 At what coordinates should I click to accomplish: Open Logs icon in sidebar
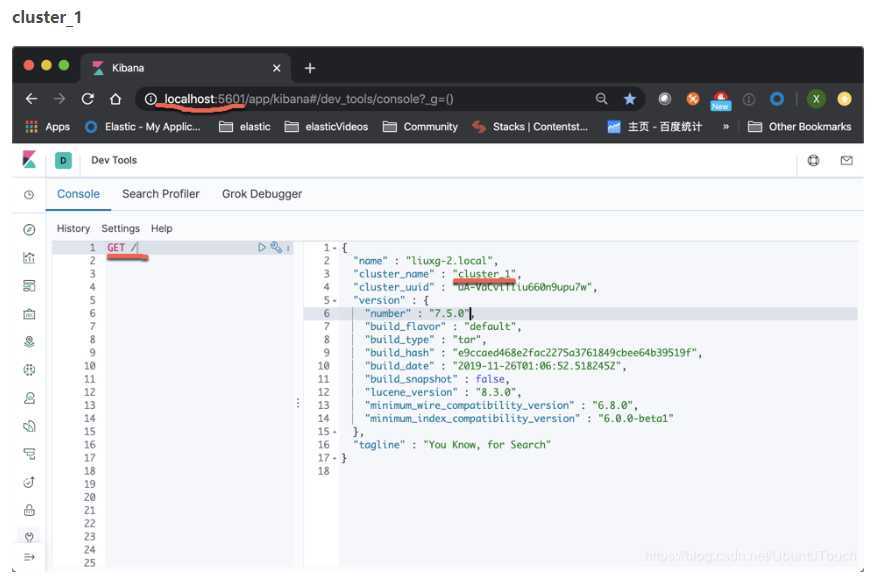(29, 426)
